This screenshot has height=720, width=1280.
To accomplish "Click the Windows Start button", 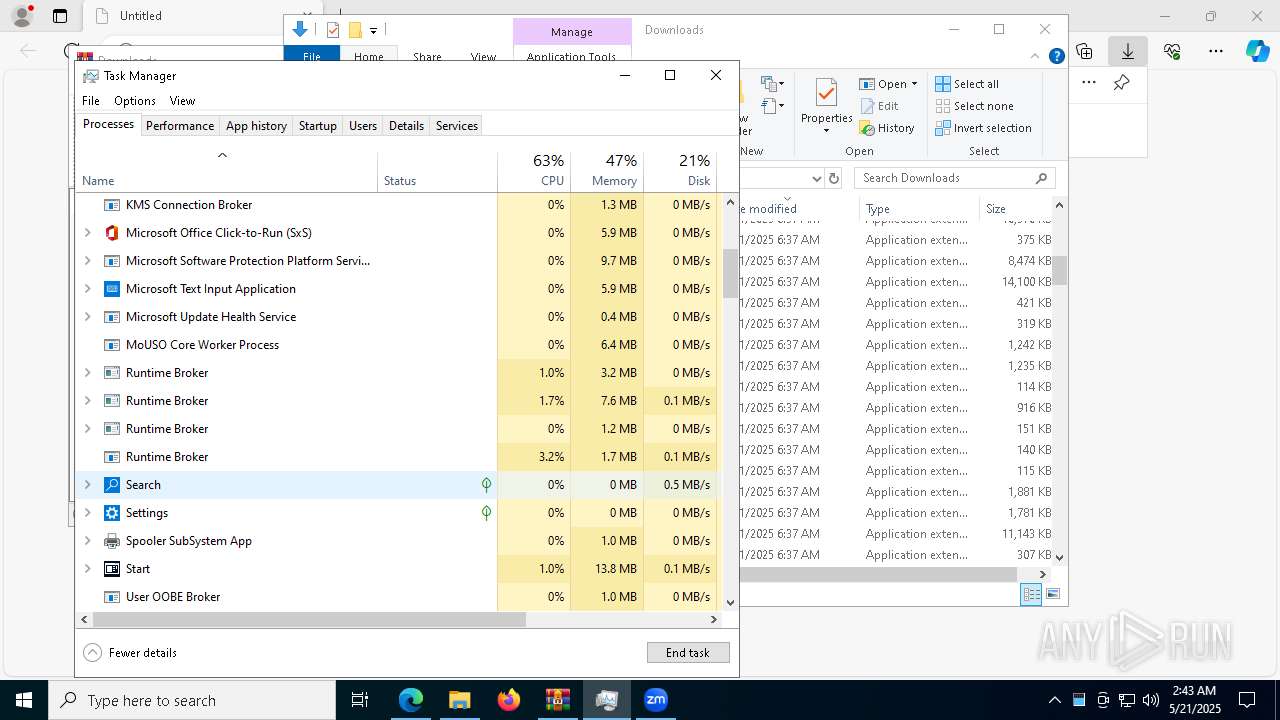I will tap(24, 700).
